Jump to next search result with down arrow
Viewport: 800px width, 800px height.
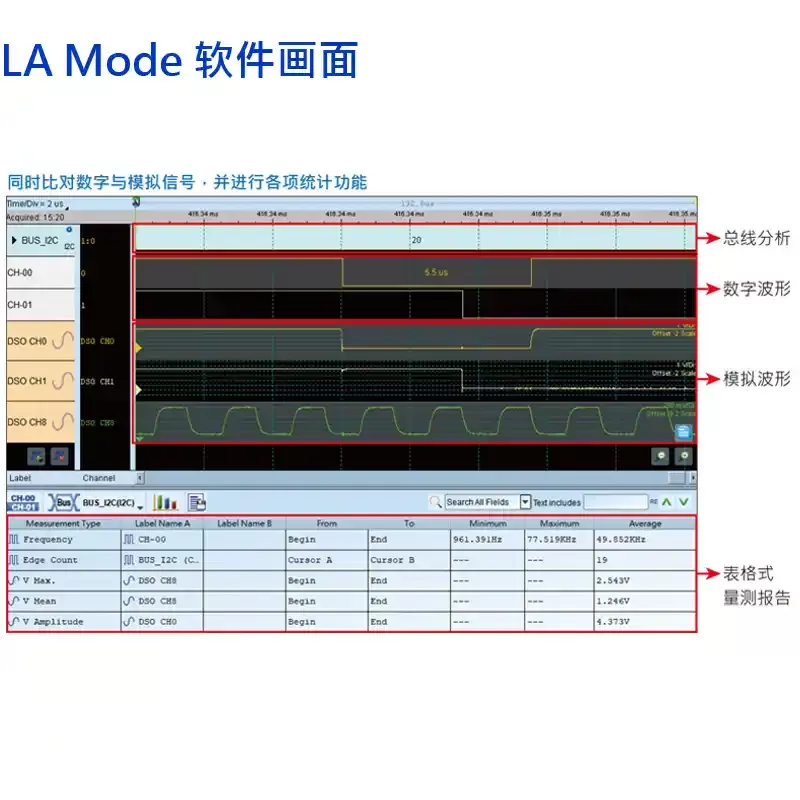[684, 502]
